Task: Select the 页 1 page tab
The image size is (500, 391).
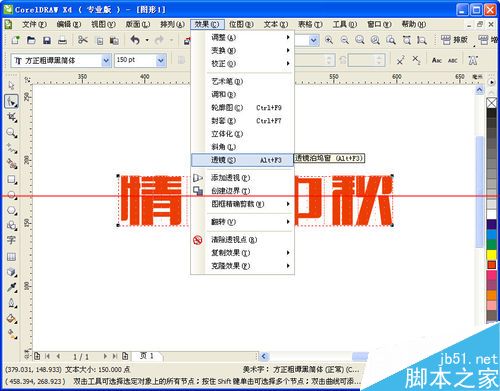Action: pyautogui.click(x=147, y=356)
